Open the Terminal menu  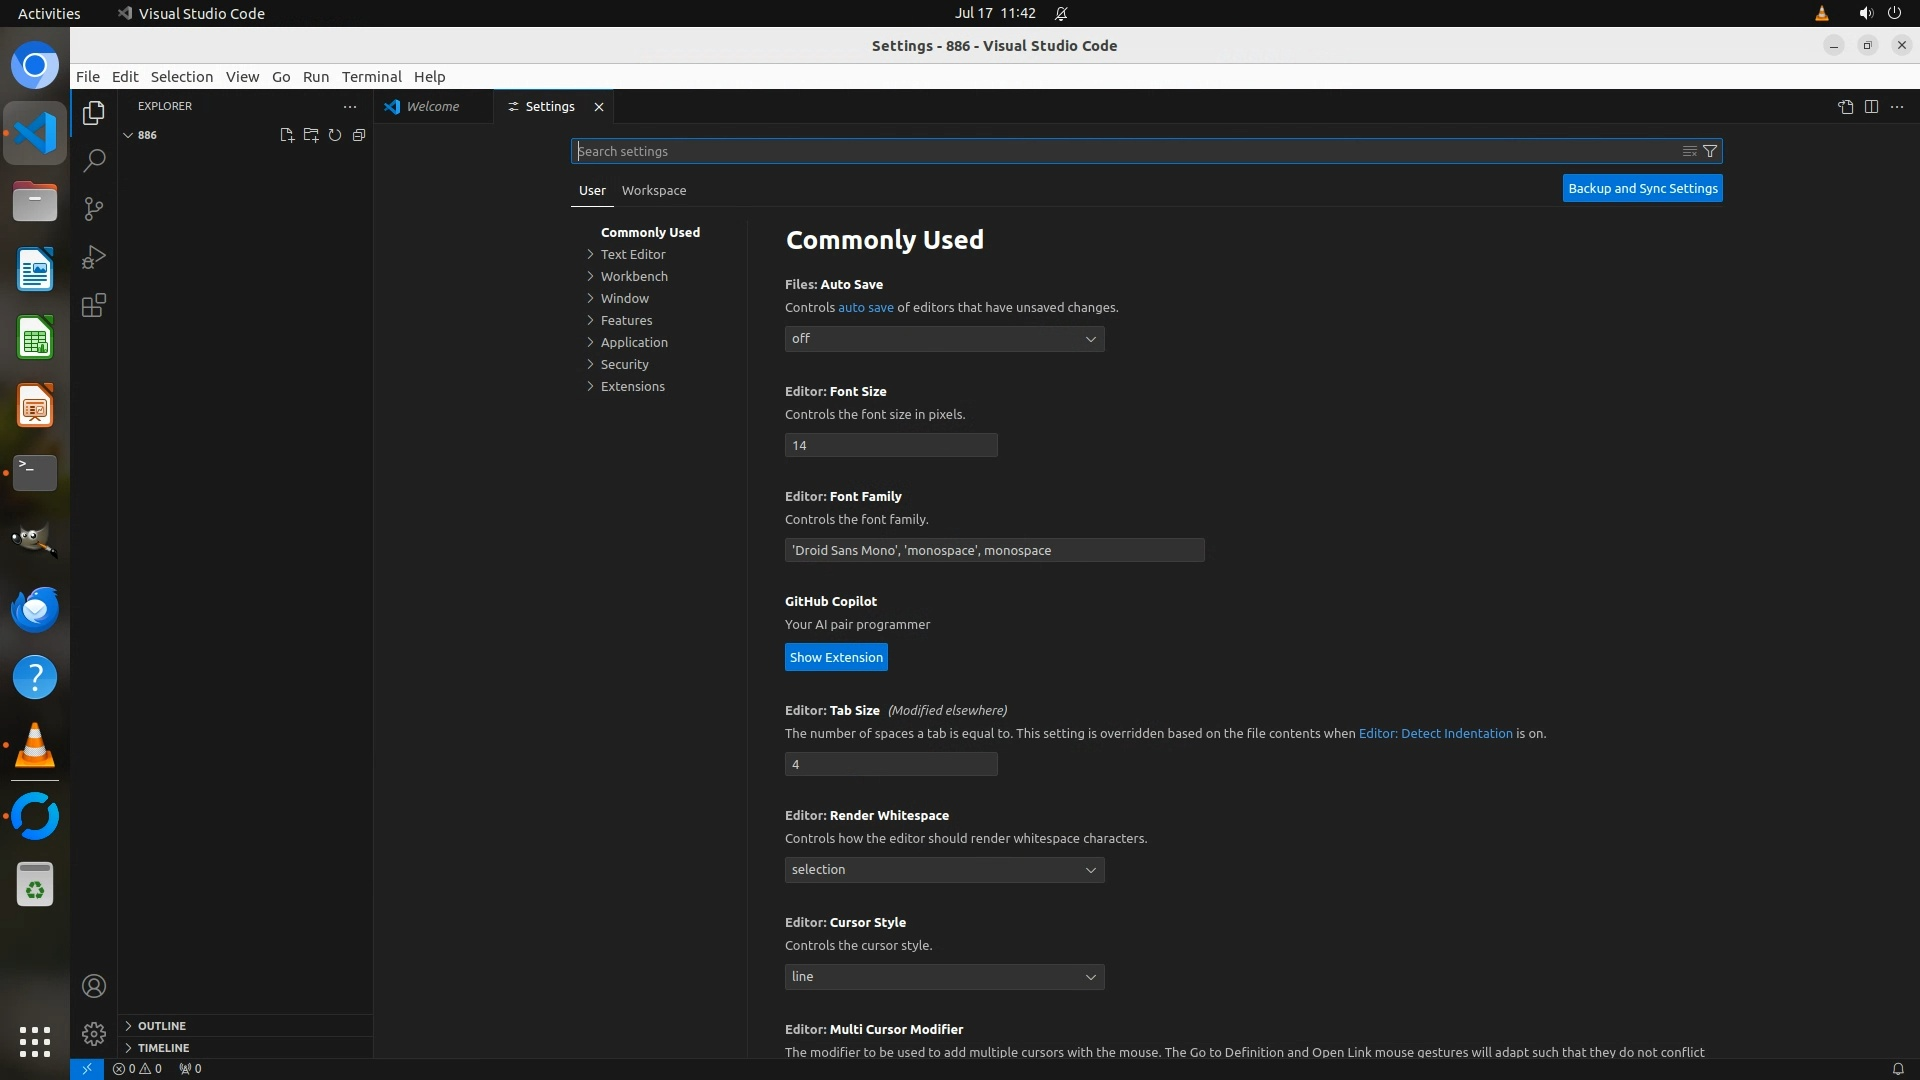point(371,77)
